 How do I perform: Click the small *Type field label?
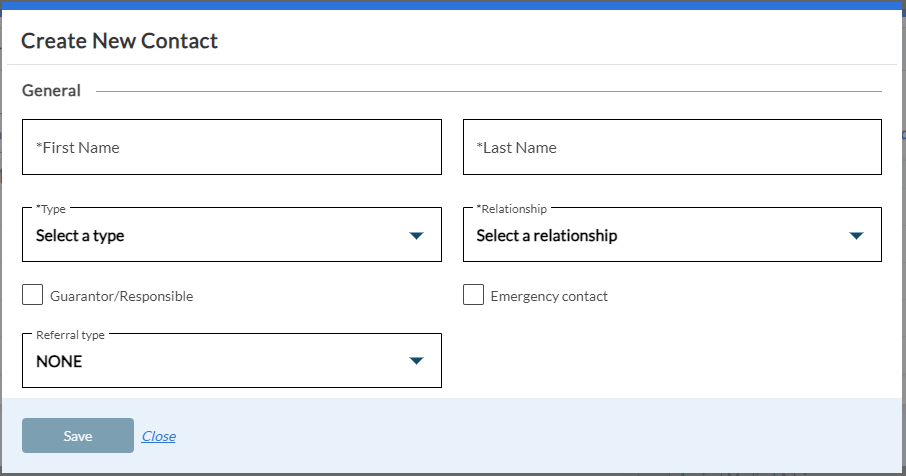tap(51, 209)
